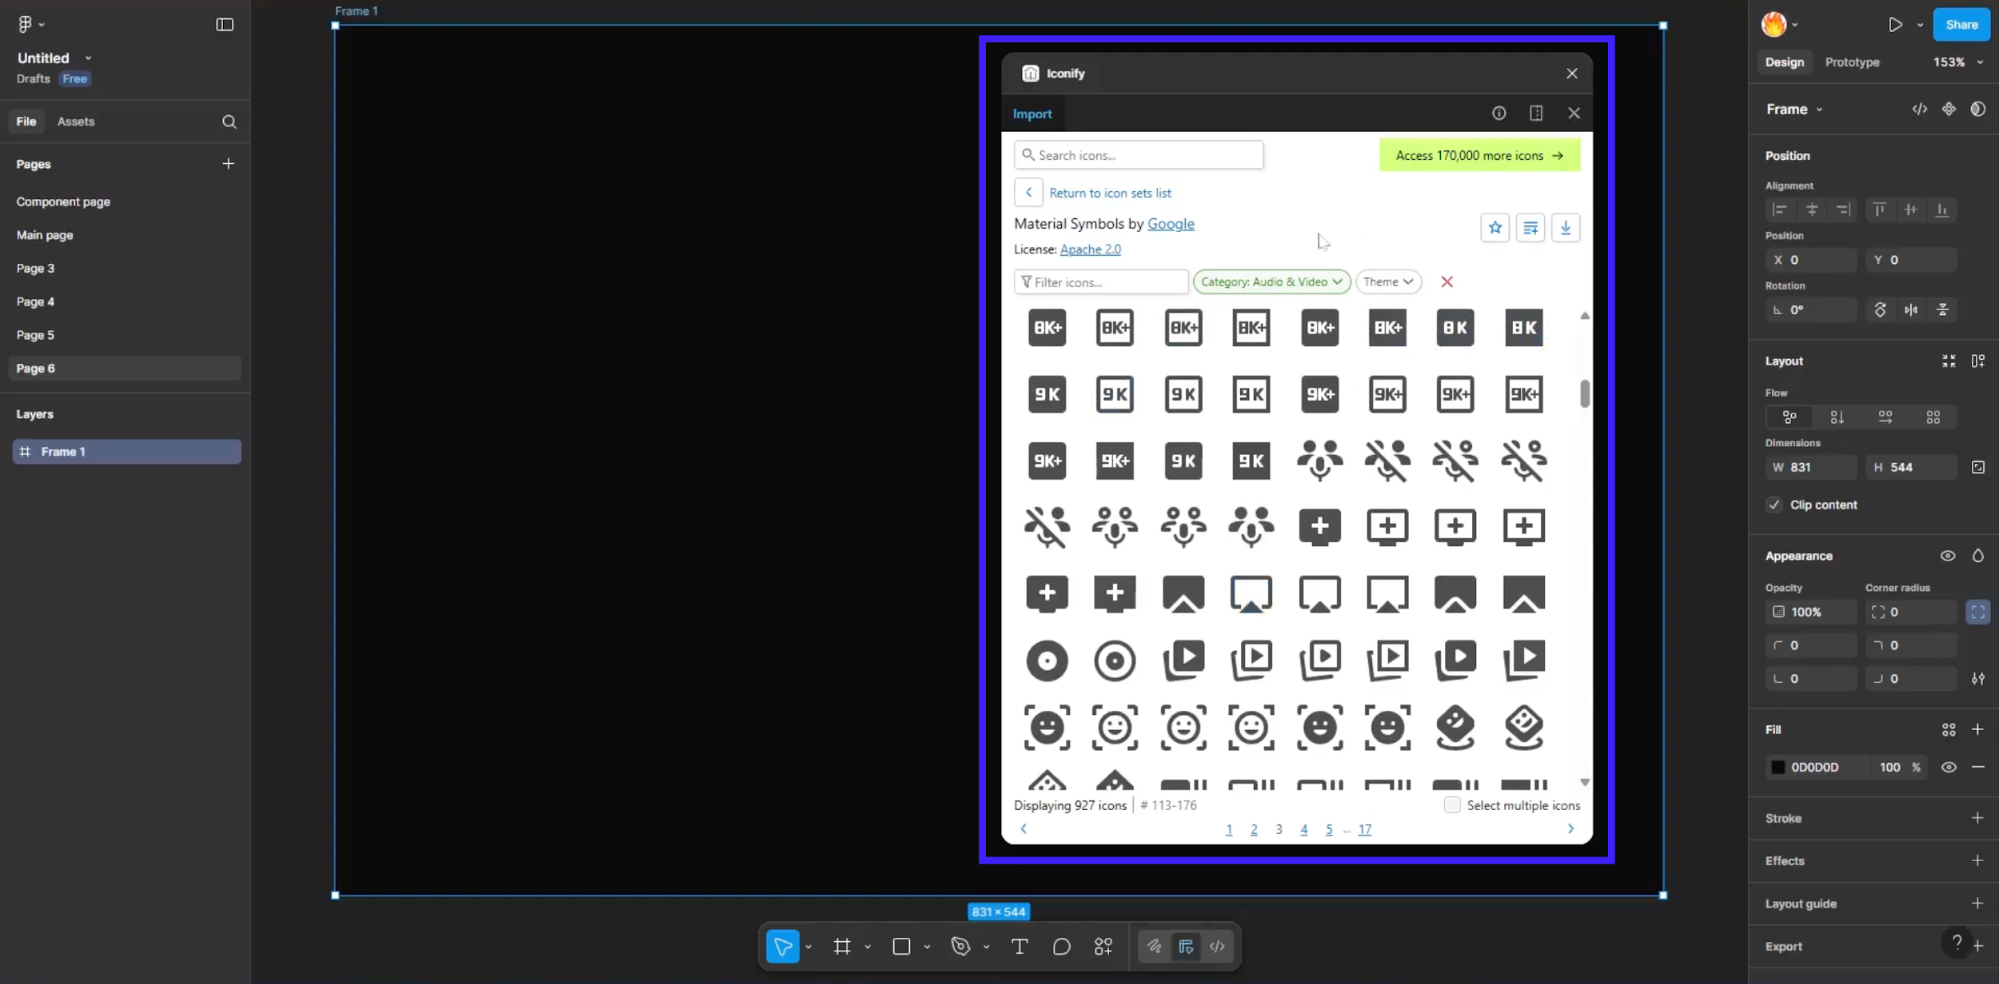The width and height of the screenshot is (1999, 984).
Task: Open the Category: Audio & Video dropdown
Action: 1271,282
